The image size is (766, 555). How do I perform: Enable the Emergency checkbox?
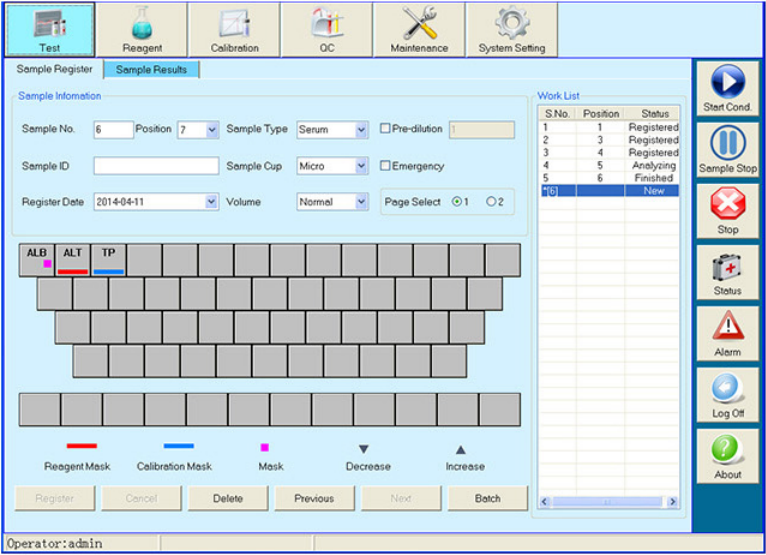click(x=385, y=166)
